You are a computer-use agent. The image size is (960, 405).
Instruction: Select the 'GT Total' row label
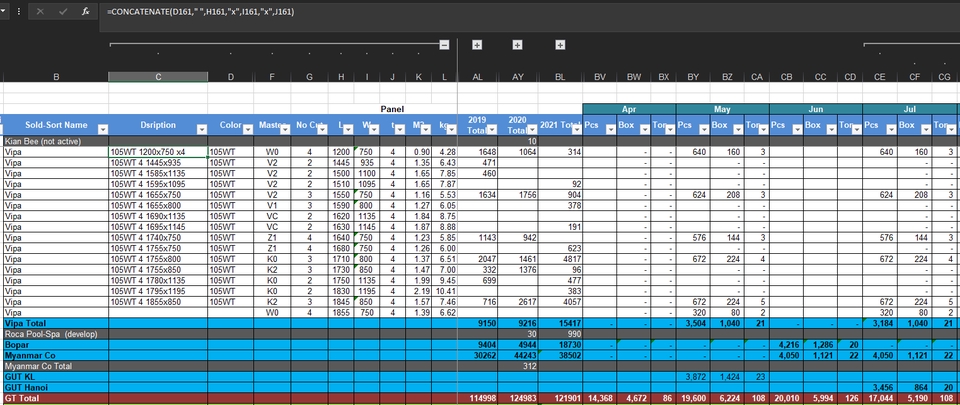coord(56,398)
